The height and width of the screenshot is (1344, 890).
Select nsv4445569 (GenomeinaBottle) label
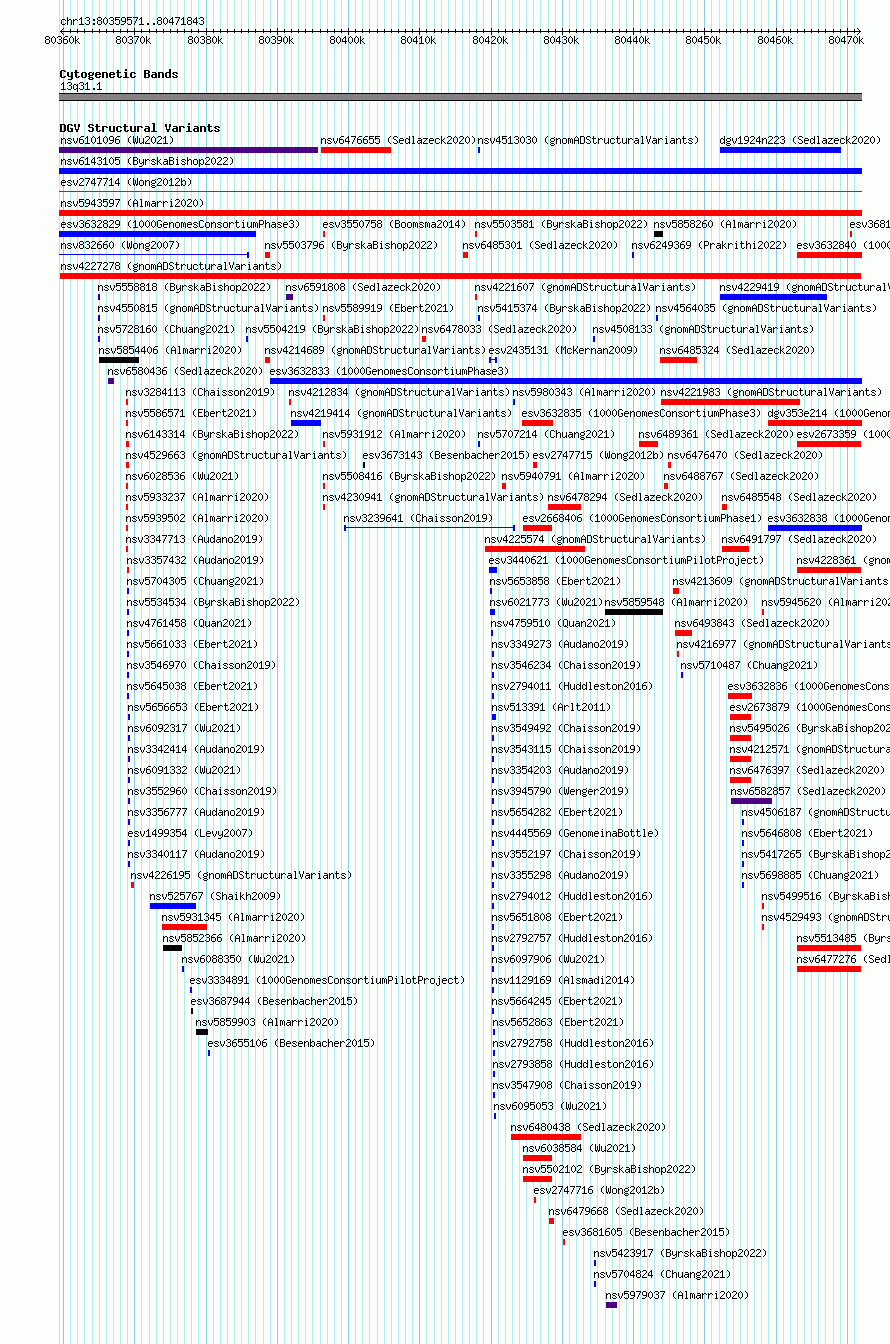(576, 833)
